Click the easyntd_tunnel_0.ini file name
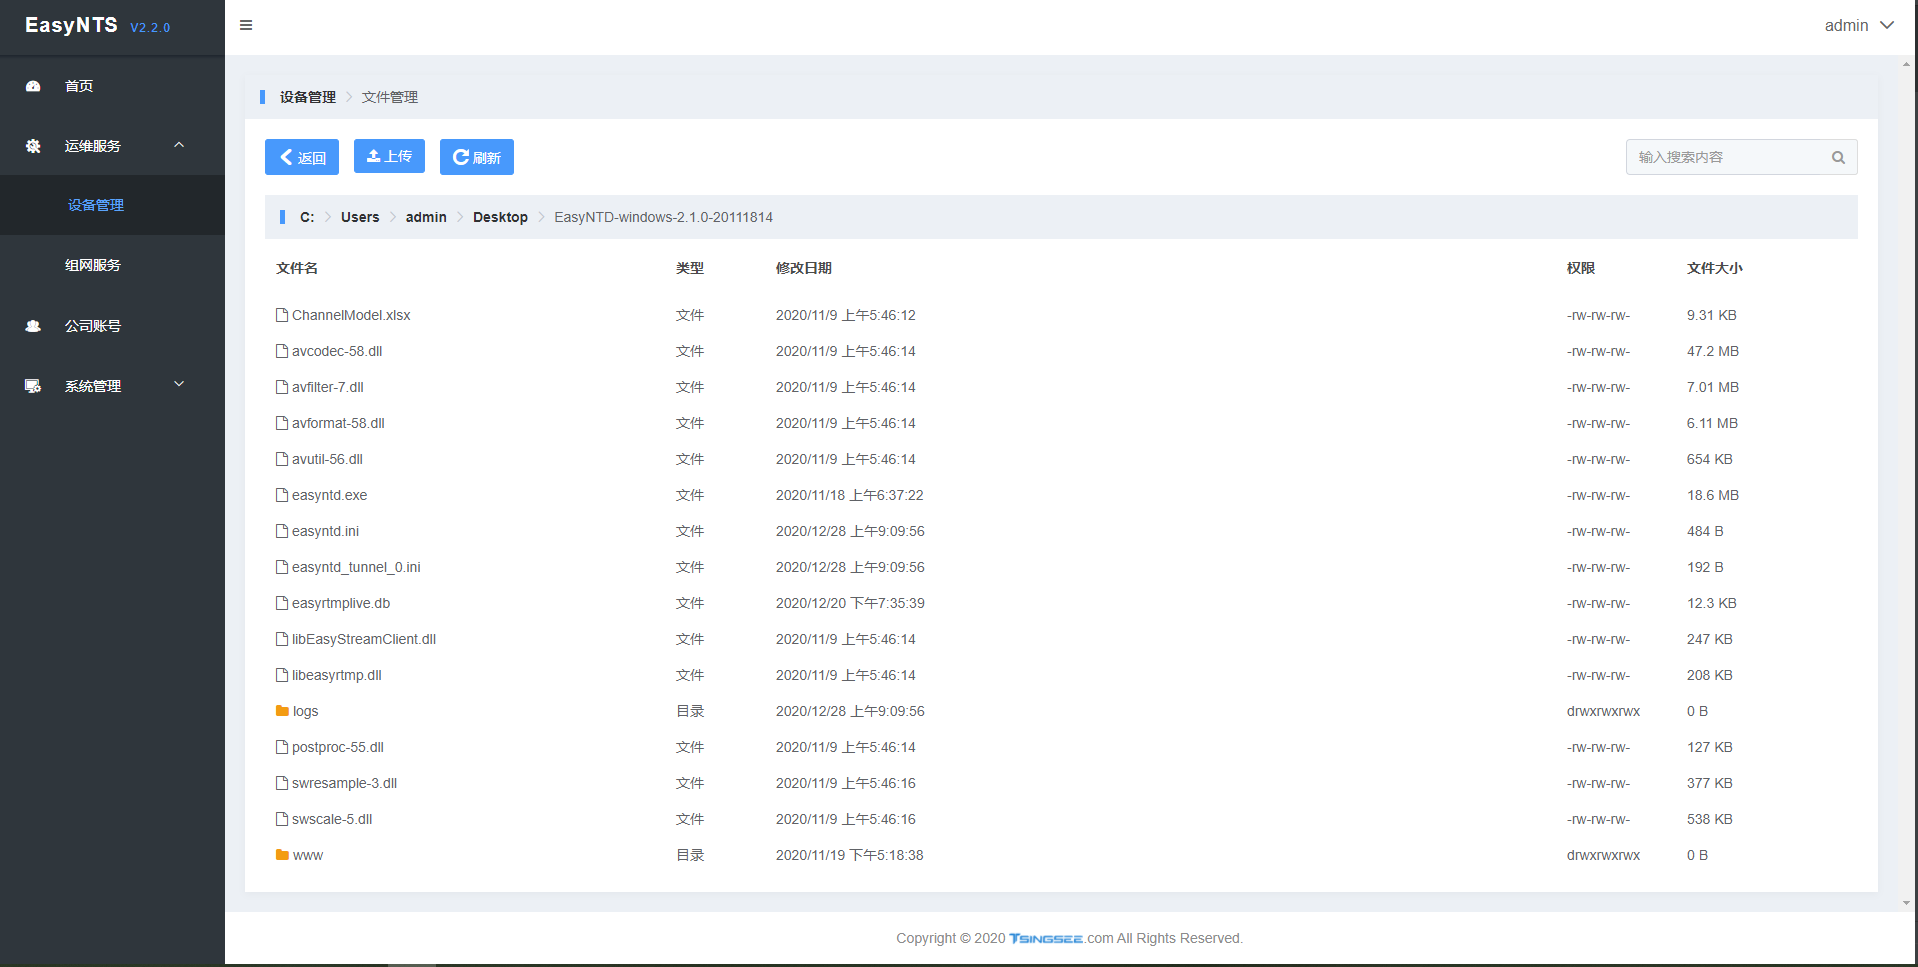The height and width of the screenshot is (967, 1918). pos(356,567)
